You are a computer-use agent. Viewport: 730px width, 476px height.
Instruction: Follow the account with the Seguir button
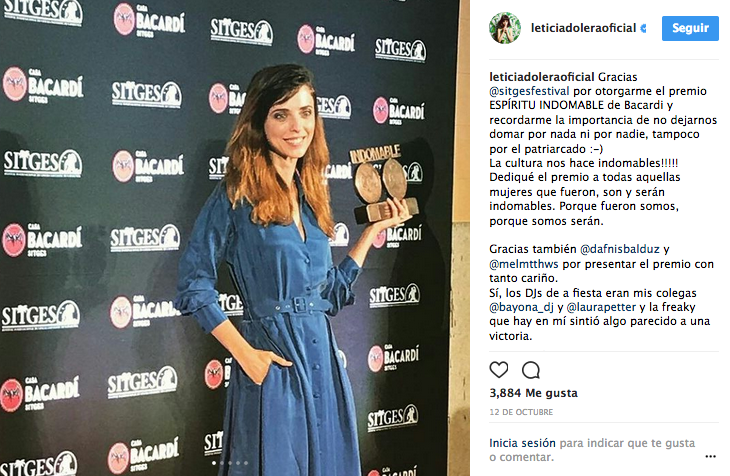click(x=690, y=28)
